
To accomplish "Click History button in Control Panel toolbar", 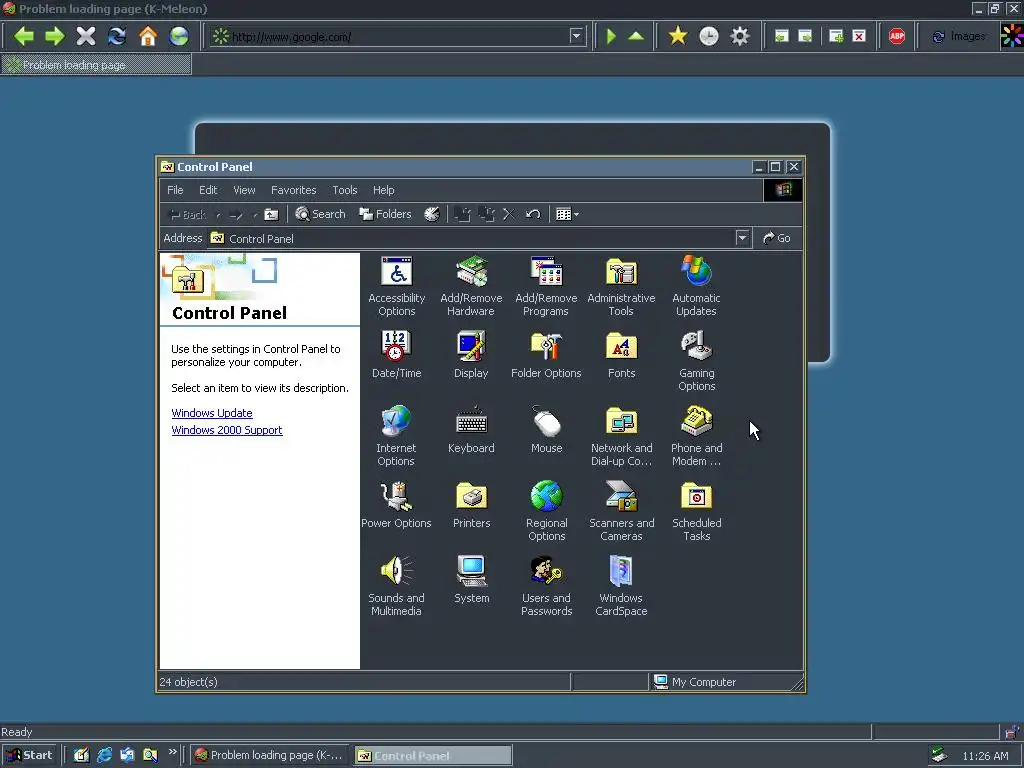I will (432, 214).
